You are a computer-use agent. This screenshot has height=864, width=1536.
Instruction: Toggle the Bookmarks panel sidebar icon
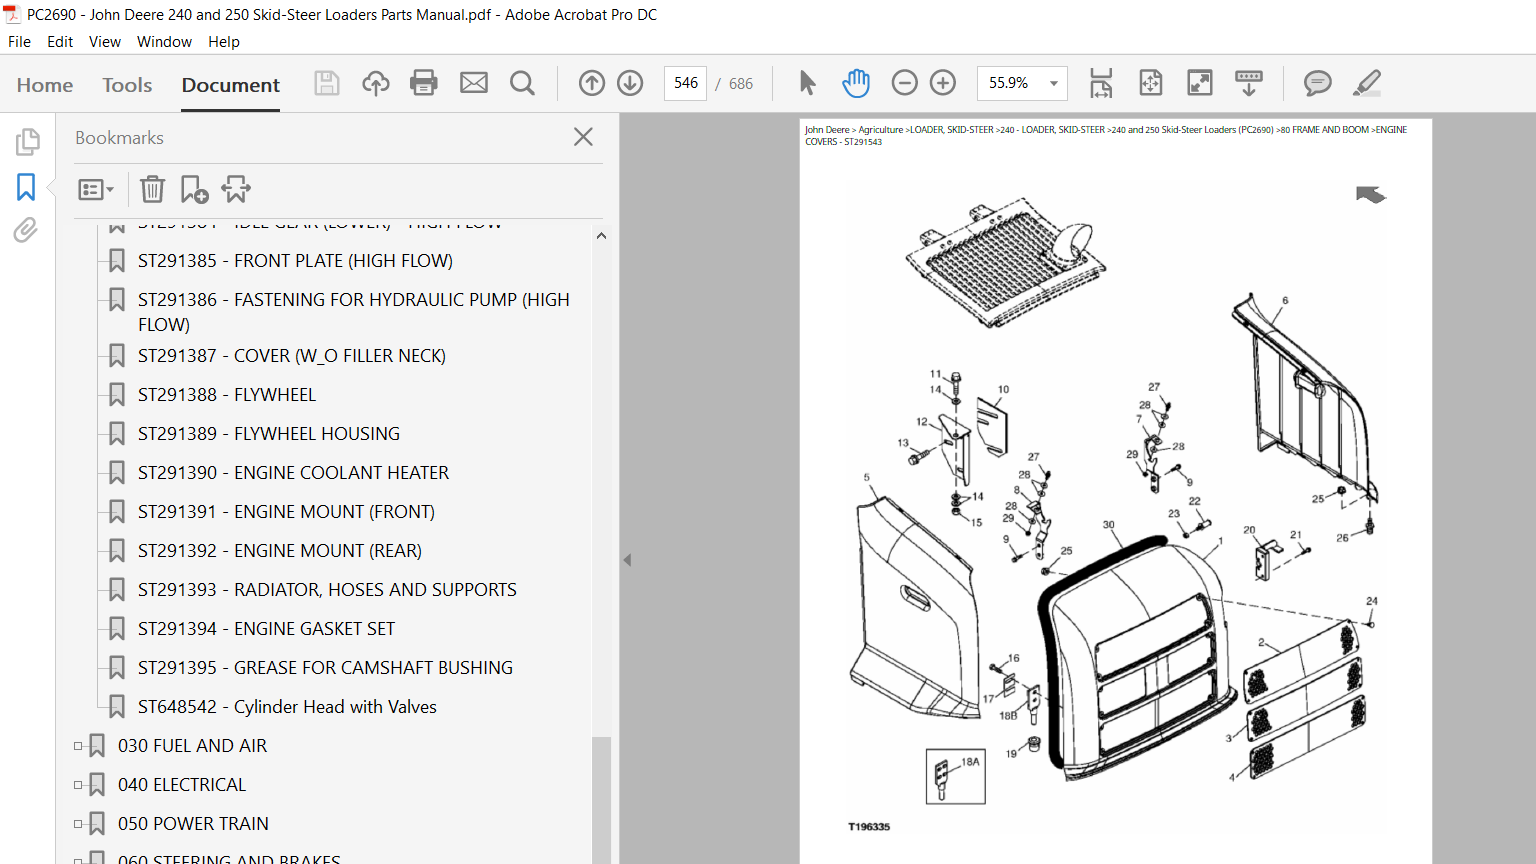[26, 186]
